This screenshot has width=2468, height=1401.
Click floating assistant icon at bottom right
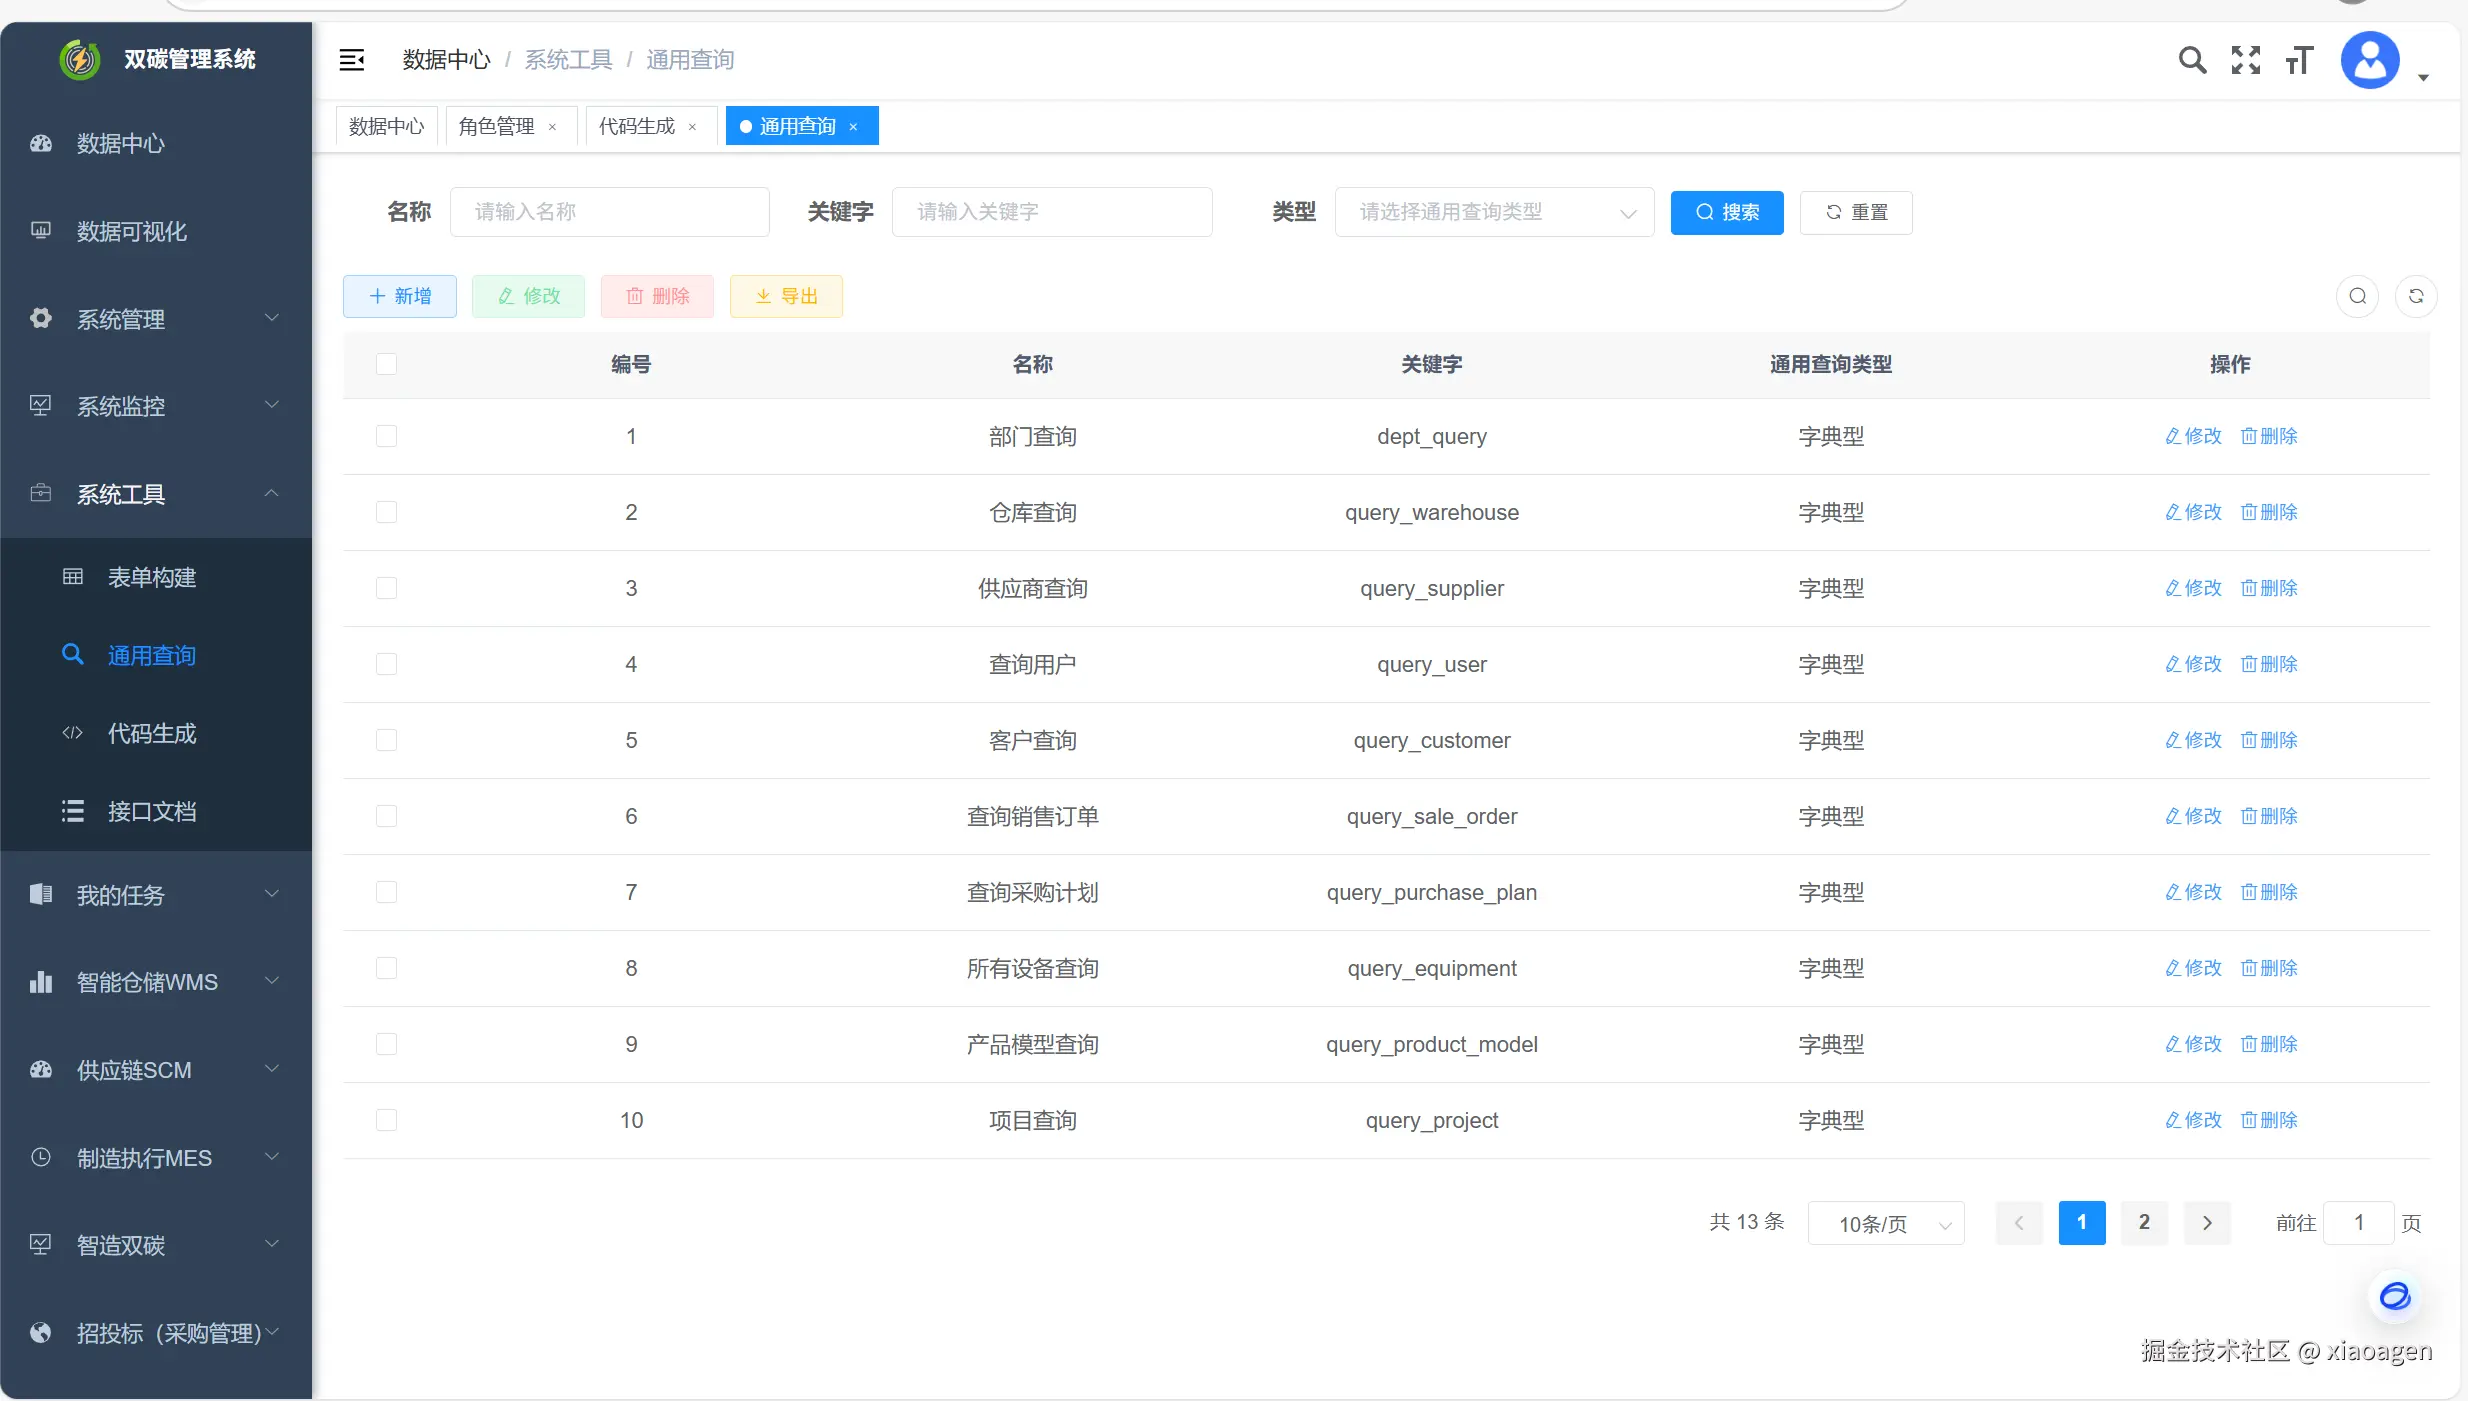click(2394, 1296)
